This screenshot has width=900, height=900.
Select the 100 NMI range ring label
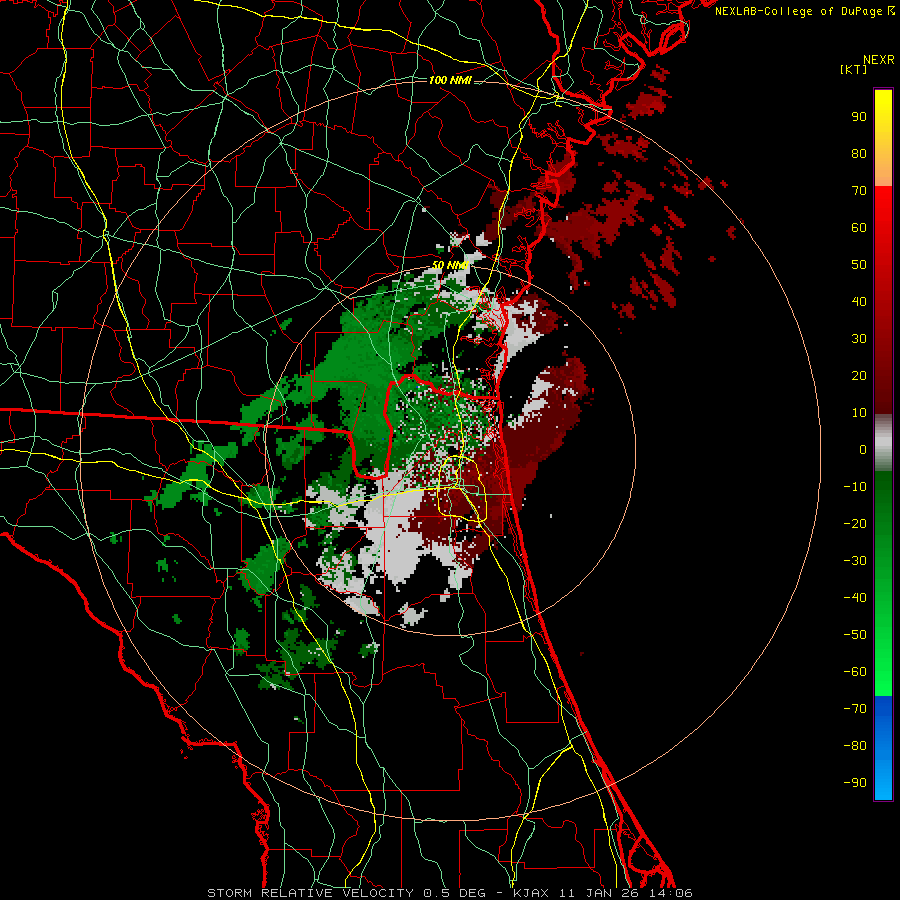[x=450, y=80]
